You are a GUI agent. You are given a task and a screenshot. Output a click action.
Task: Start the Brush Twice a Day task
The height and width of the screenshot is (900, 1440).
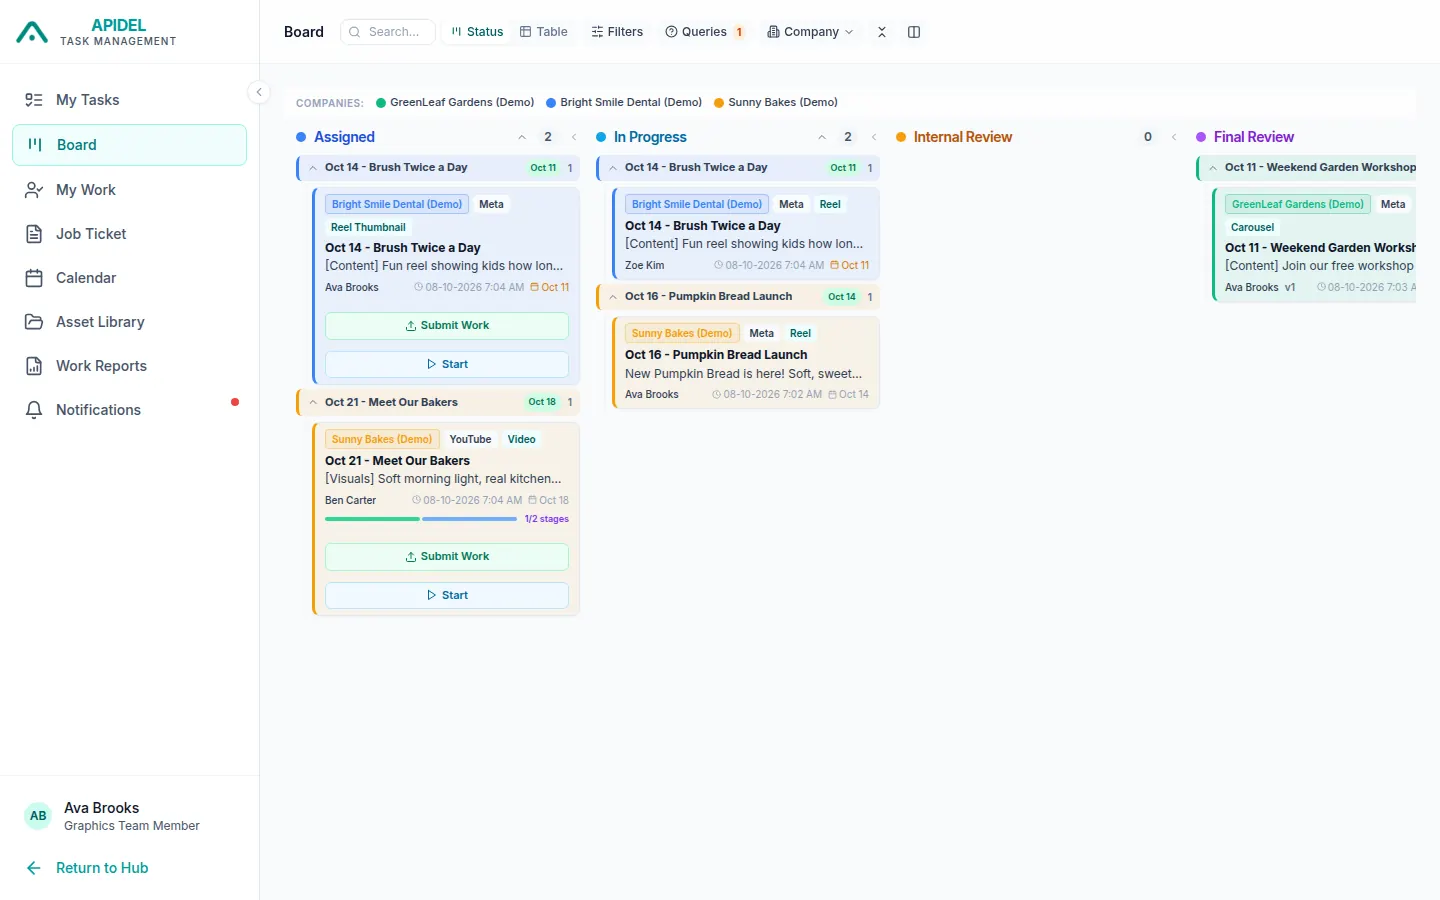(447, 365)
